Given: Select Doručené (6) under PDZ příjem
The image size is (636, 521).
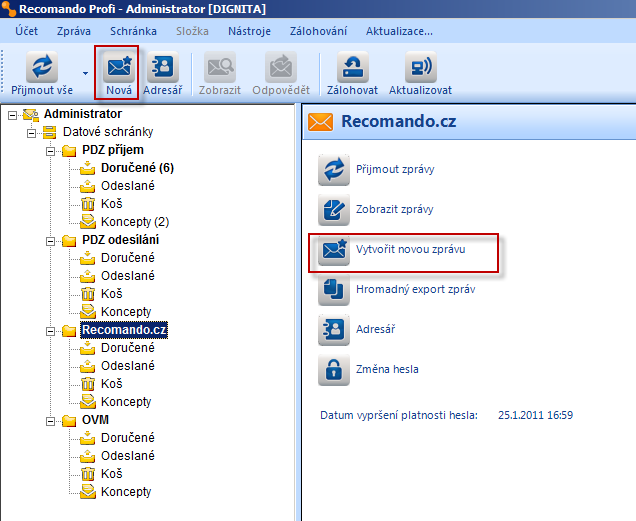Looking at the screenshot, I should click(x=137, y=168).
